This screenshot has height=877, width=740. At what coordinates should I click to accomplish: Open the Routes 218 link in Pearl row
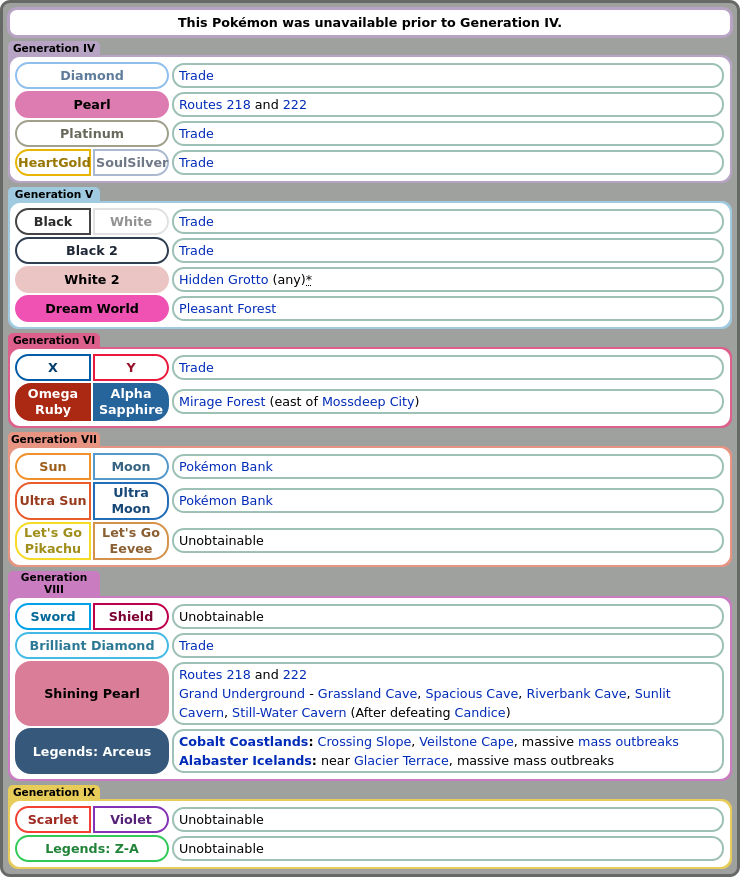tap(215, 105)
